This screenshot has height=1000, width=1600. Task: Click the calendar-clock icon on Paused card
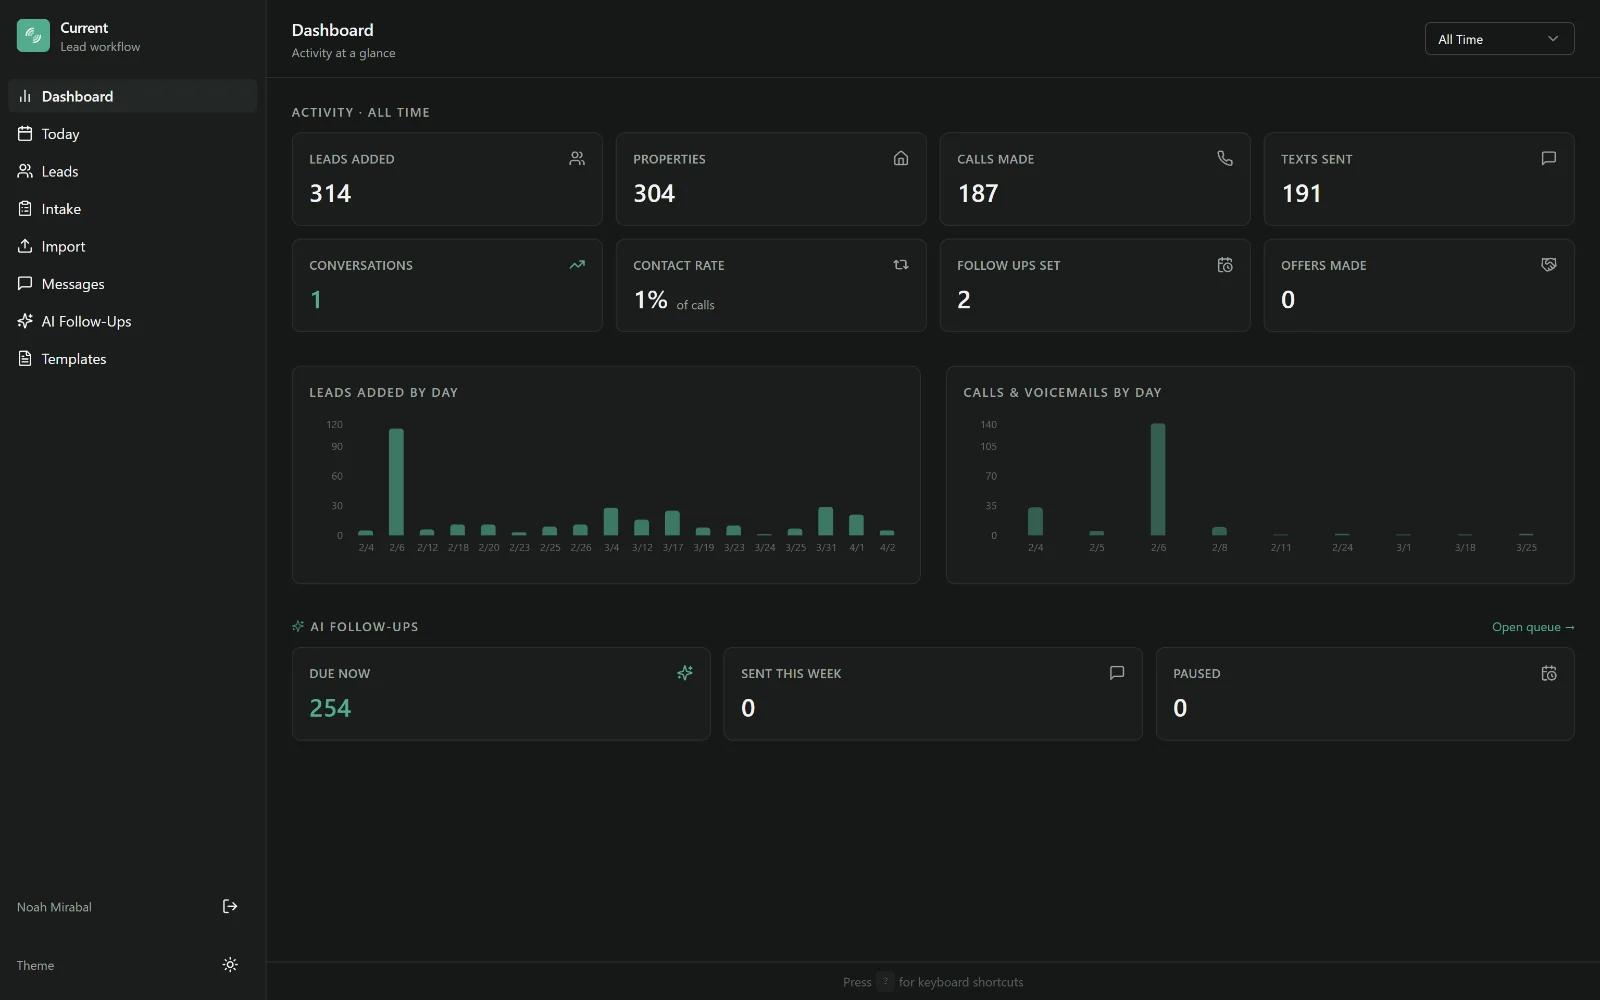(1549, 673)
